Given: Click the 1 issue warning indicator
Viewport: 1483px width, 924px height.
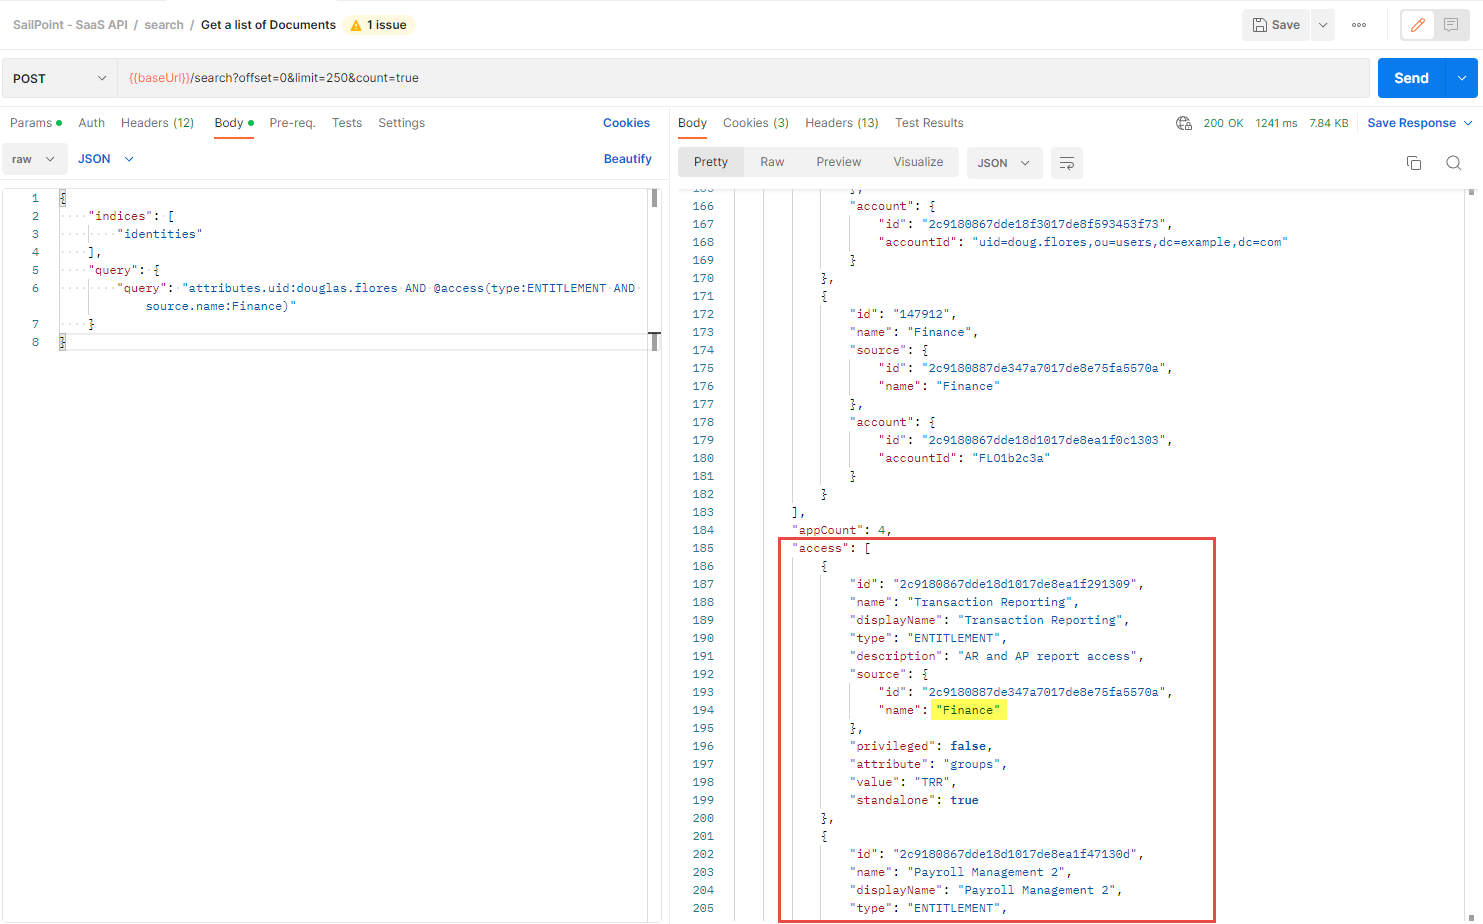Looking at the screenshot, I should pyautogui.click(x=377, y=24).
